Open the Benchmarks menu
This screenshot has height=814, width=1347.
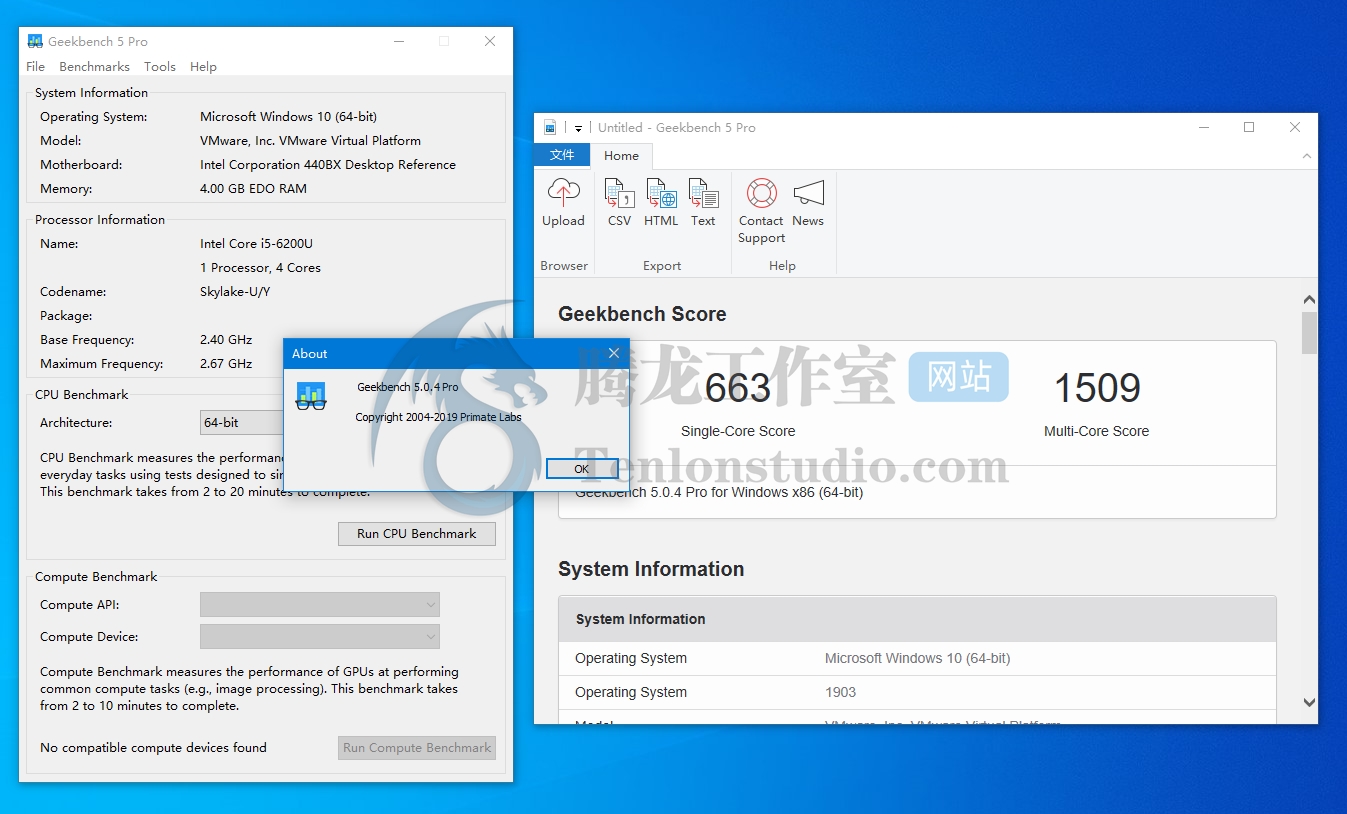click(x=94, y=66)
